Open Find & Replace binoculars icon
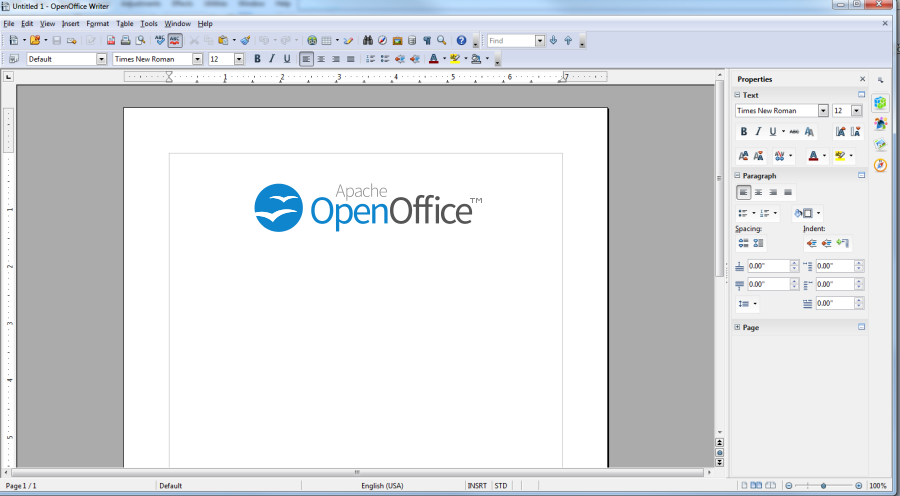The width and height of the screenshot is (900, 496). (x=367, y=40)
